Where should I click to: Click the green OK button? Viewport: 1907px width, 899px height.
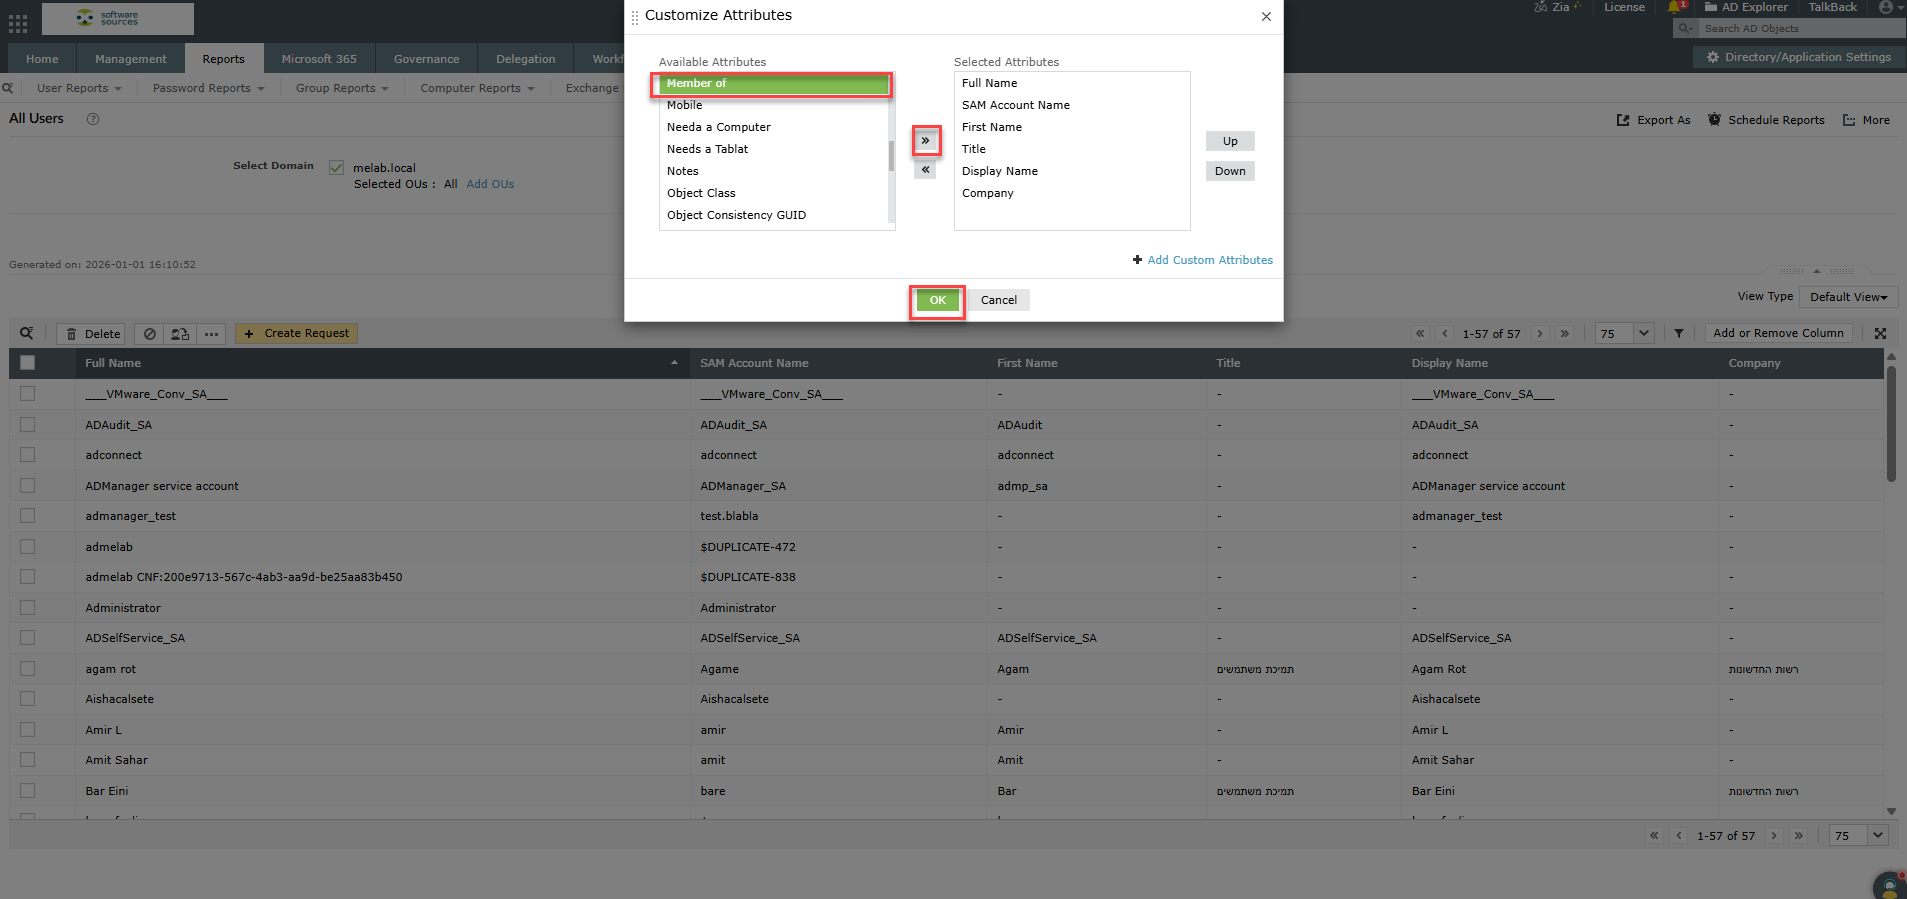pyautogui.click(x=937, y=300)
